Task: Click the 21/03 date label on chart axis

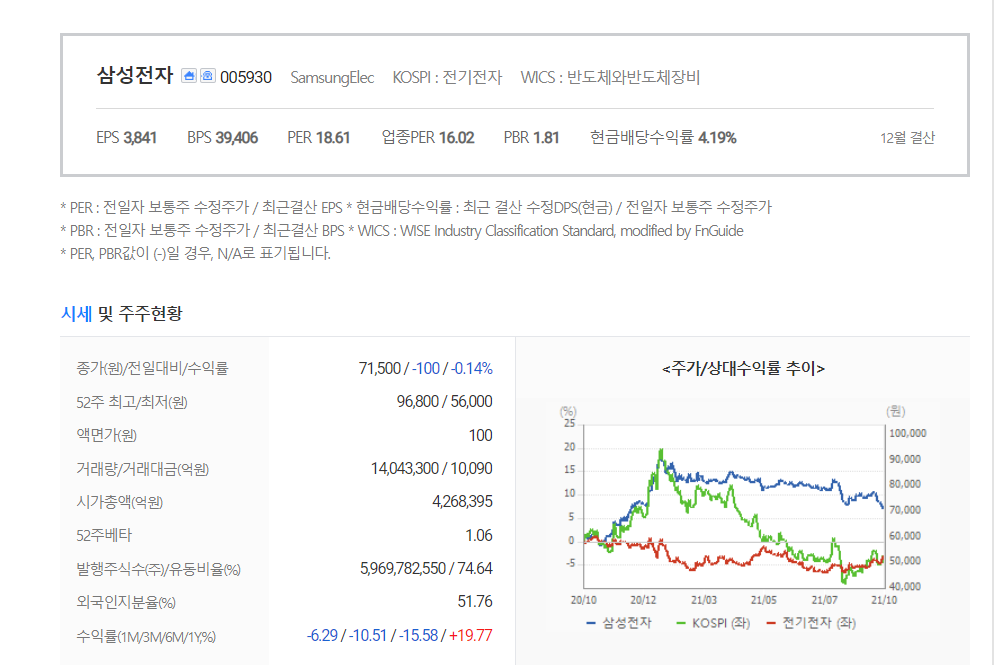Action: [704, 600]
